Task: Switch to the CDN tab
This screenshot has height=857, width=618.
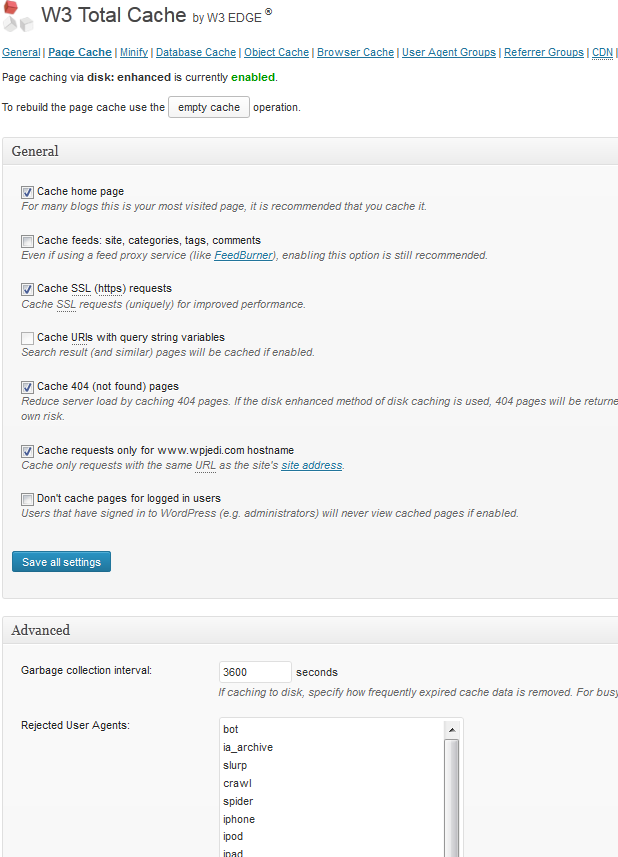Action: click(602, 52)
